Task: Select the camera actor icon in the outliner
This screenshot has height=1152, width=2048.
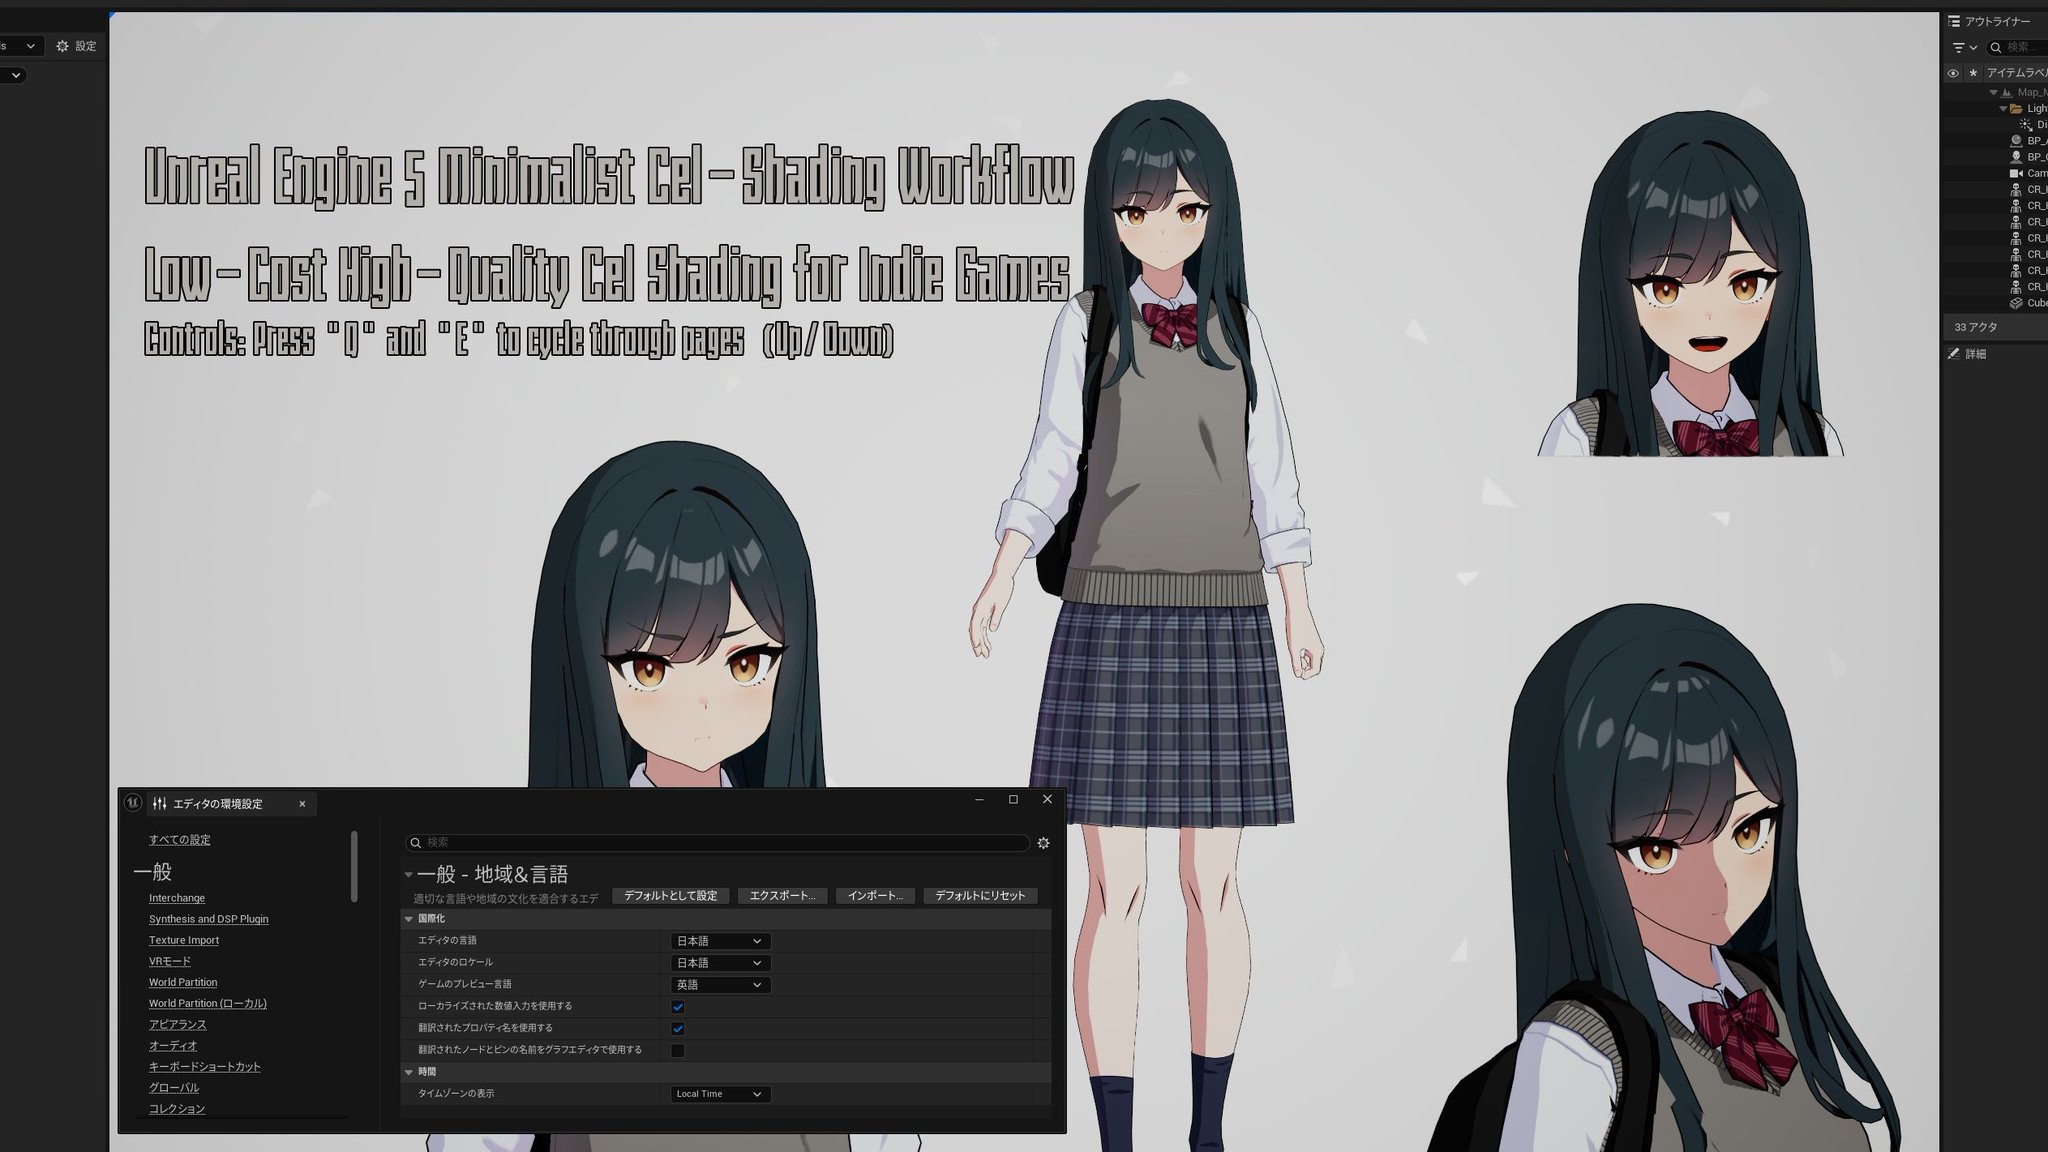Action: (2016, 173)
